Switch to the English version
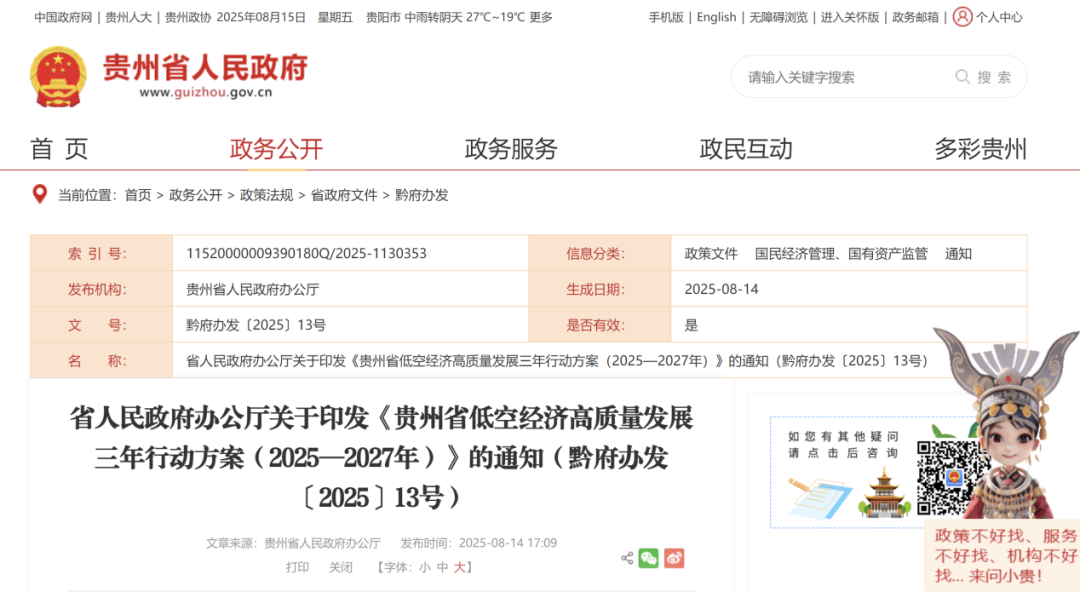Screen dimensions: 1080x592 pyautogui.click(x=716, y=17)
